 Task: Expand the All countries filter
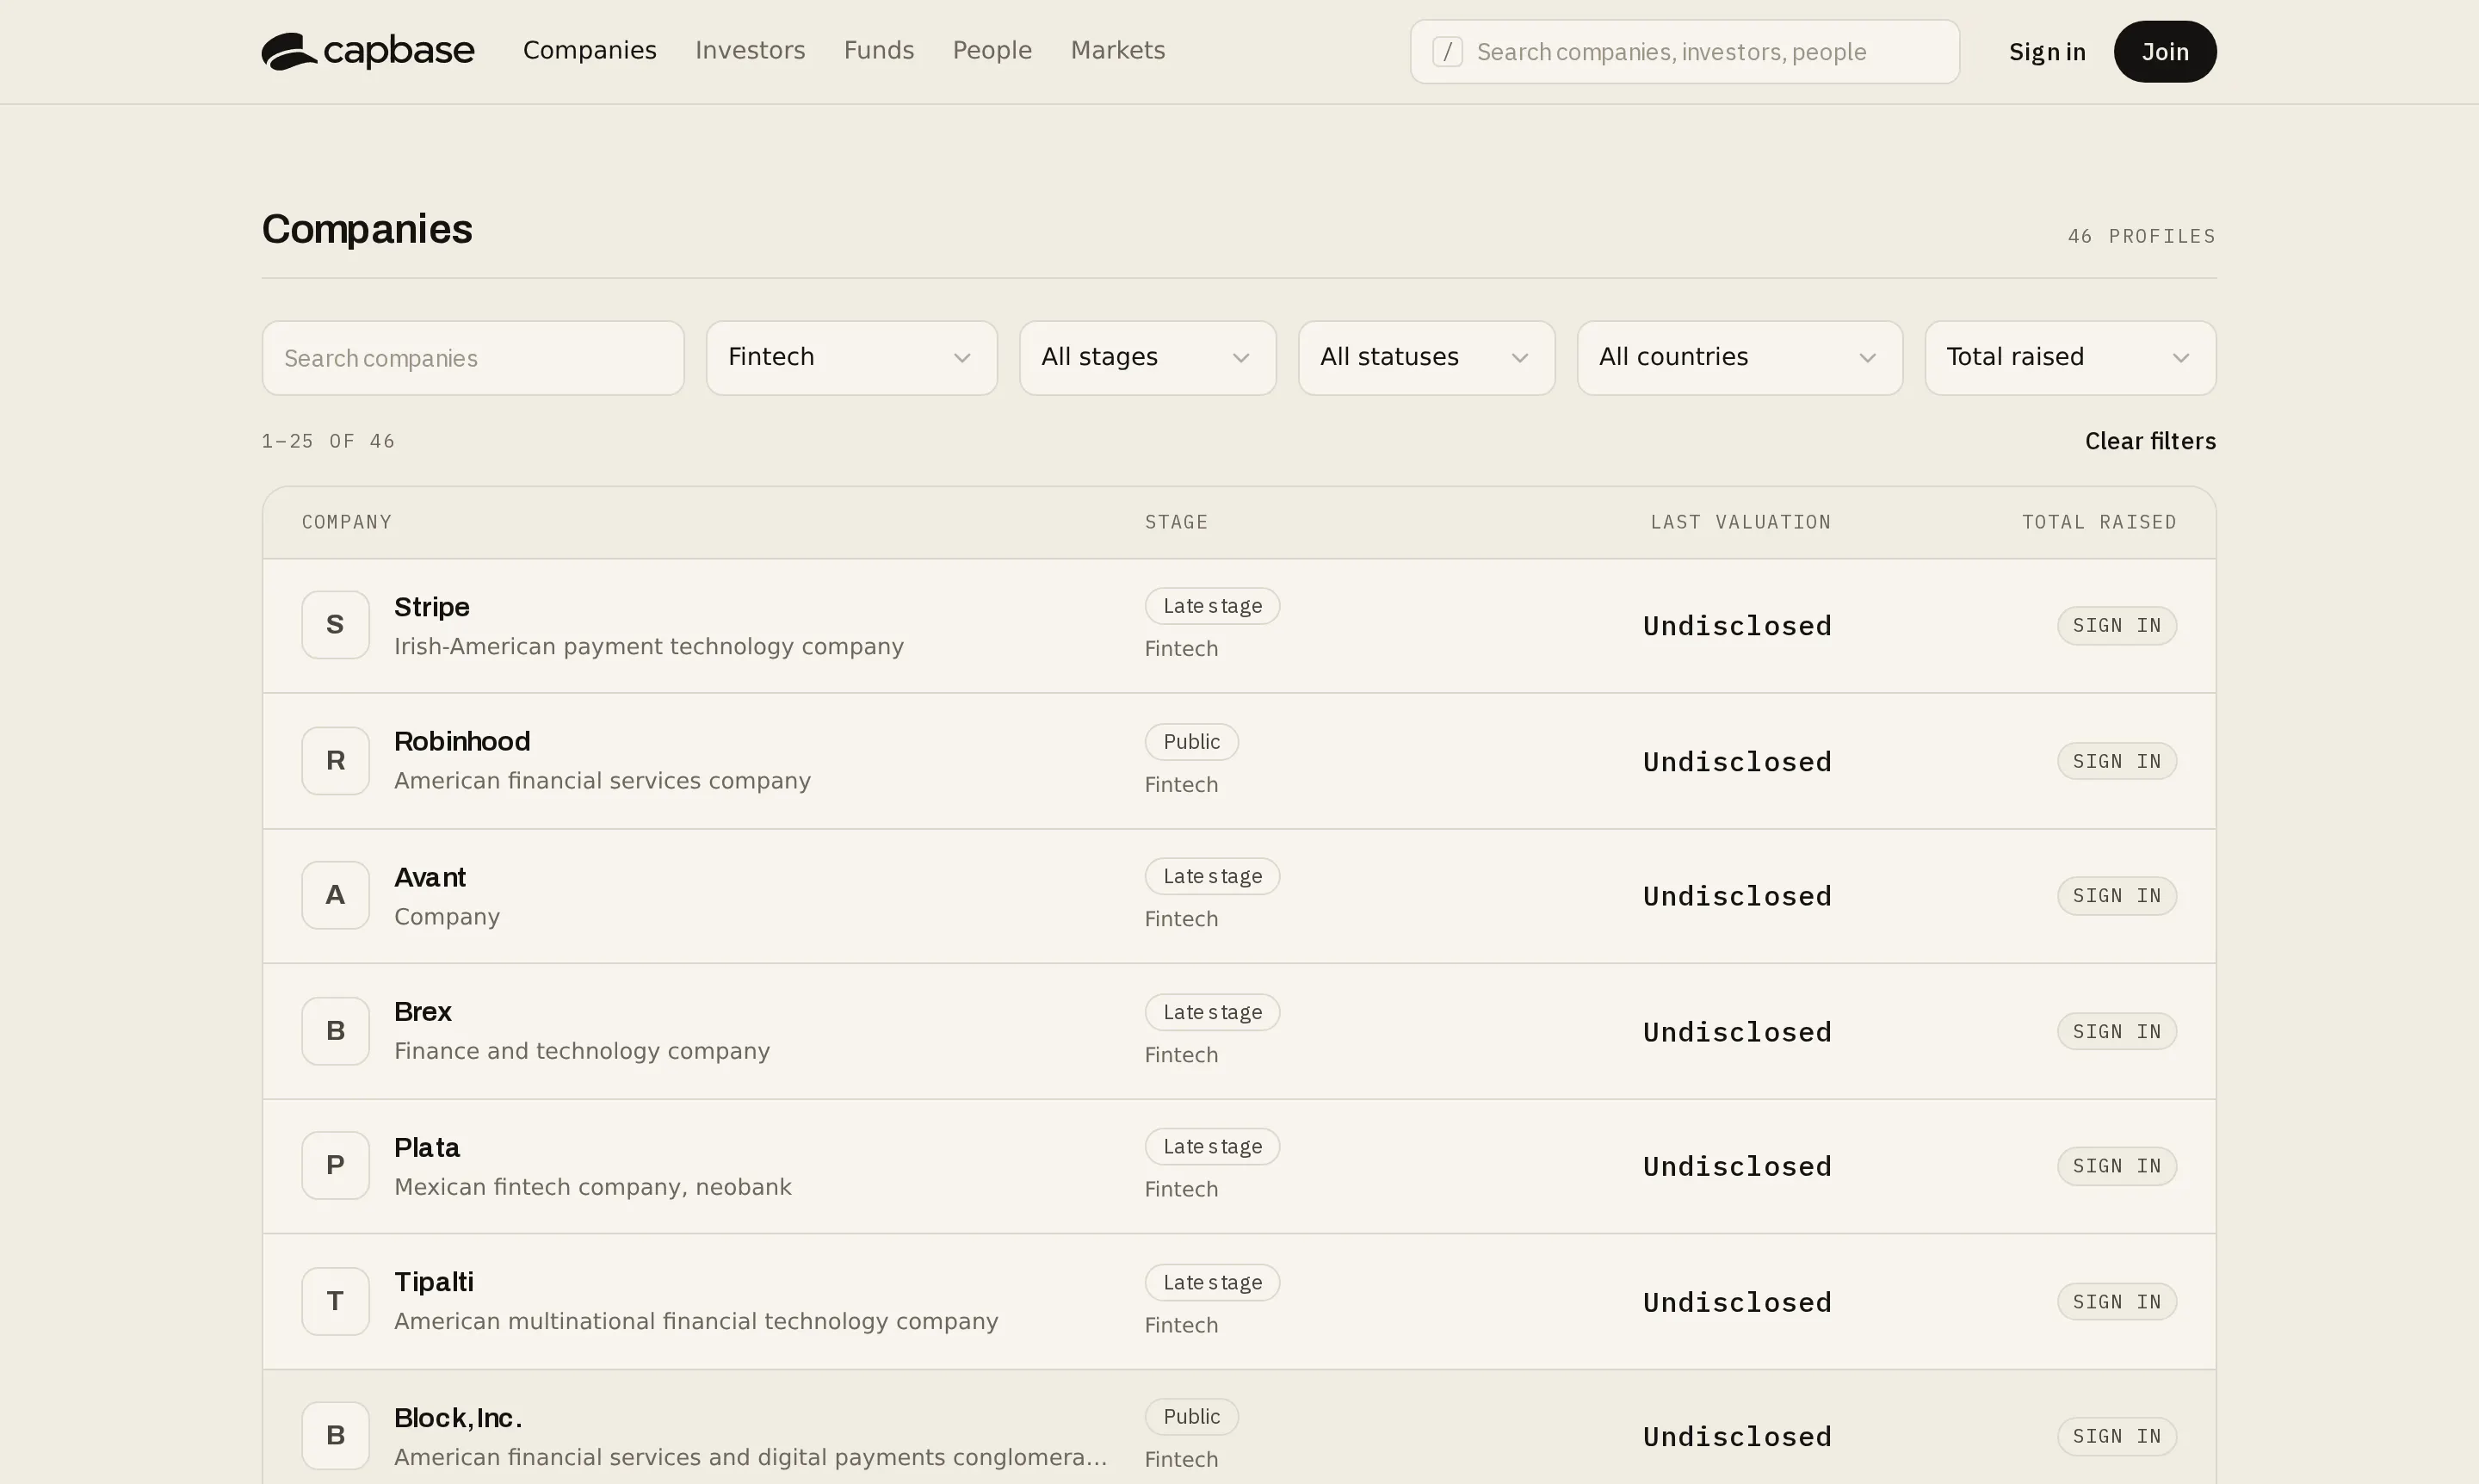1739,358
